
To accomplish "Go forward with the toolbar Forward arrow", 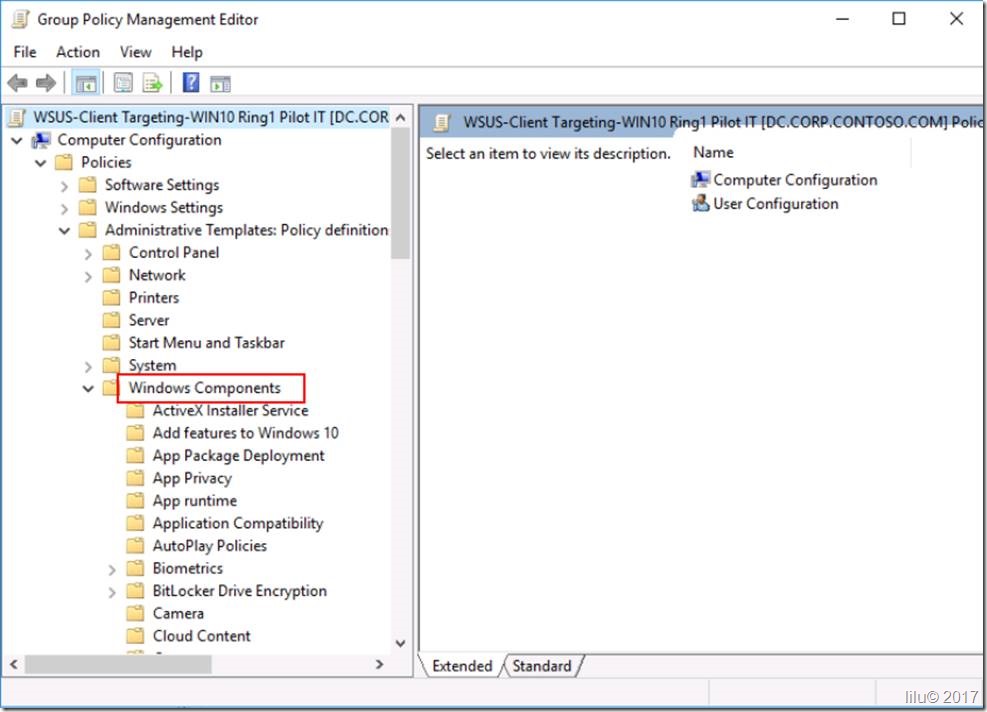I will 46,83.
